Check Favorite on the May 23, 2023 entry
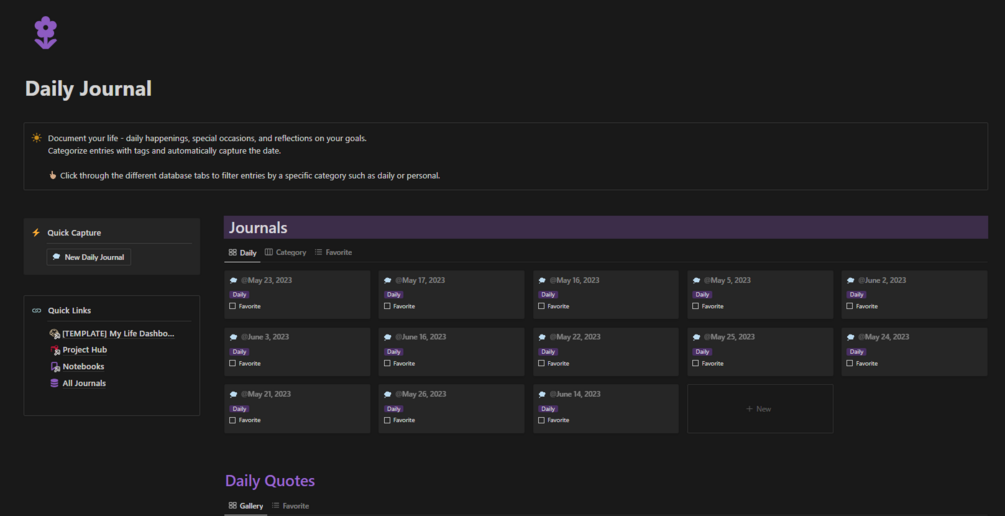 click(x=233, y=307)
